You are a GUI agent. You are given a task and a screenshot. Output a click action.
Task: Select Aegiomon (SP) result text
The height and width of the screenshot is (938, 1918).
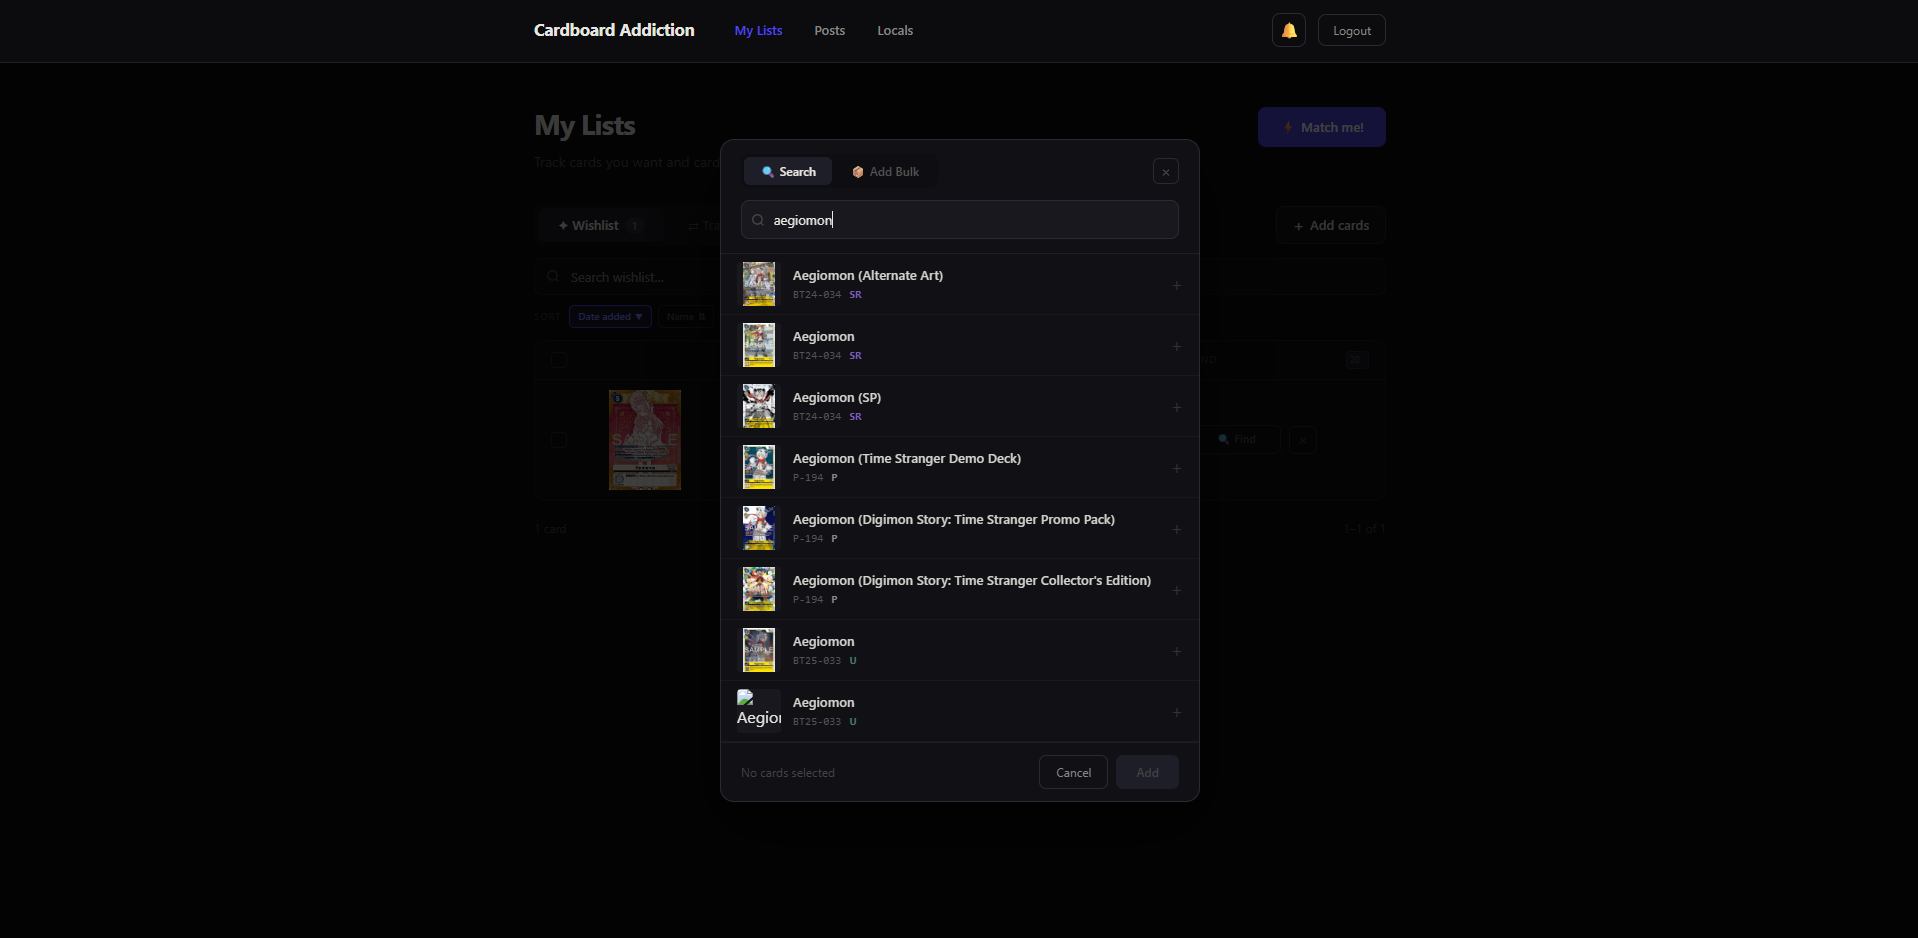click(837, 398)
